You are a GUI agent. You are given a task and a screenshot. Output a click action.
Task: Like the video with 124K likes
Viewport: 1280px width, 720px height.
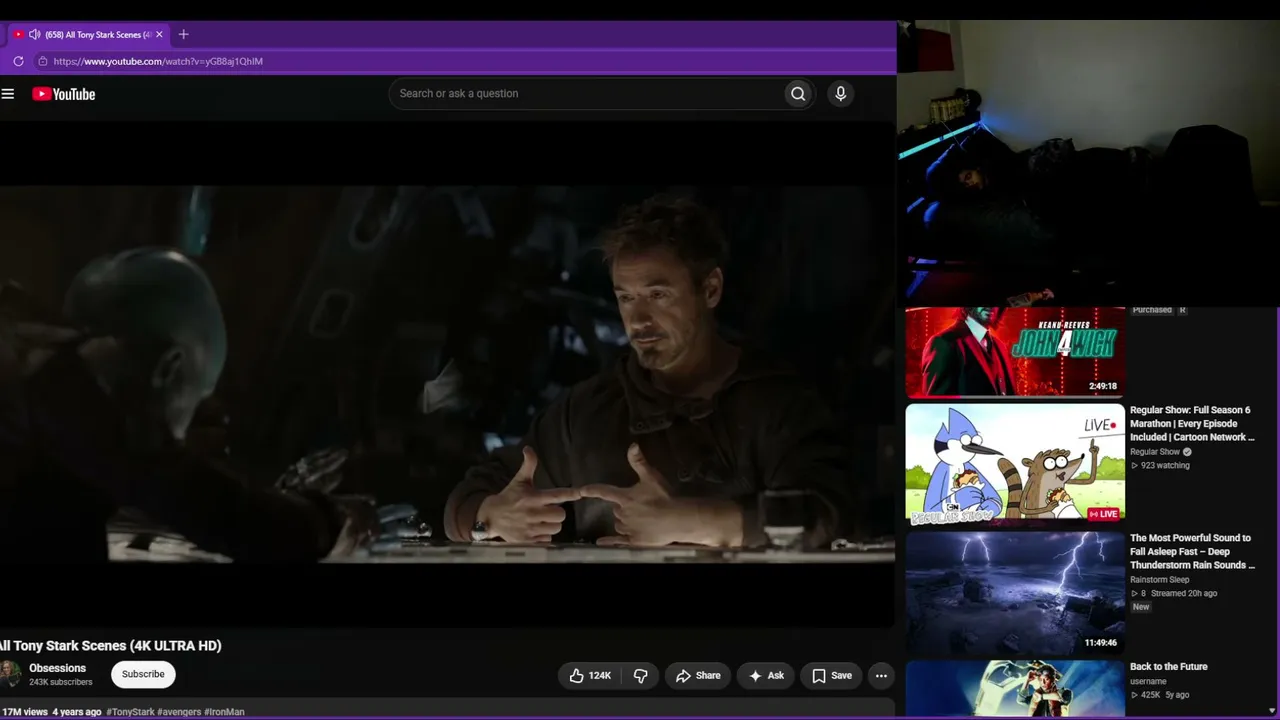point(589,676)
